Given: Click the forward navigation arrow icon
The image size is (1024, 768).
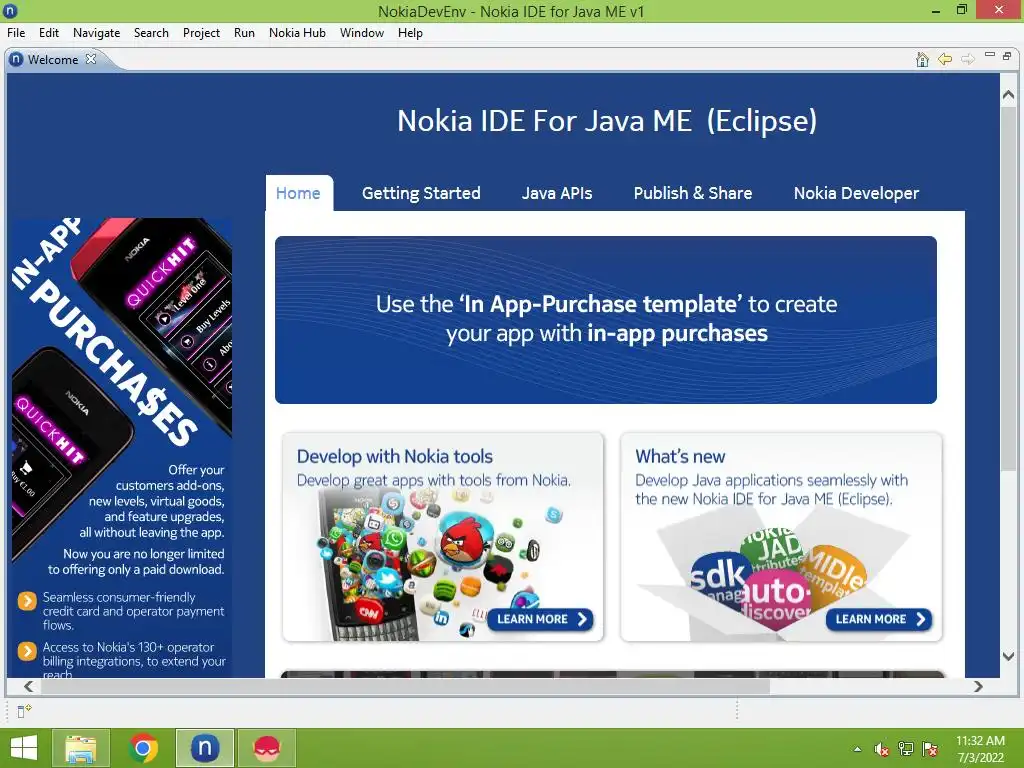Looking at the screenshot, I should [x=968, y=59].
